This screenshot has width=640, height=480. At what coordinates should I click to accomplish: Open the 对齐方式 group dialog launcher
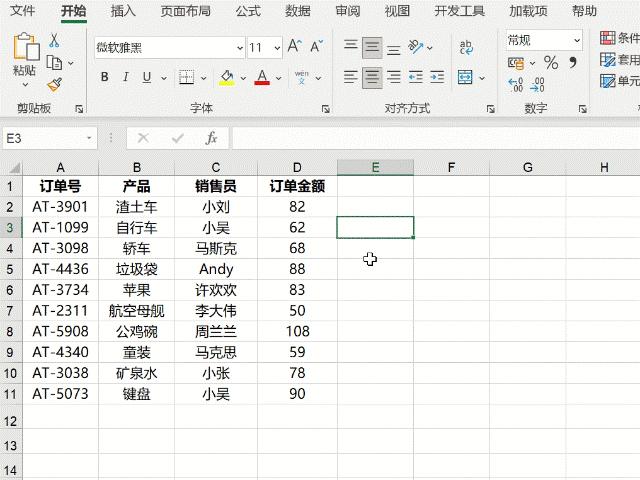[x=491, y=109]
